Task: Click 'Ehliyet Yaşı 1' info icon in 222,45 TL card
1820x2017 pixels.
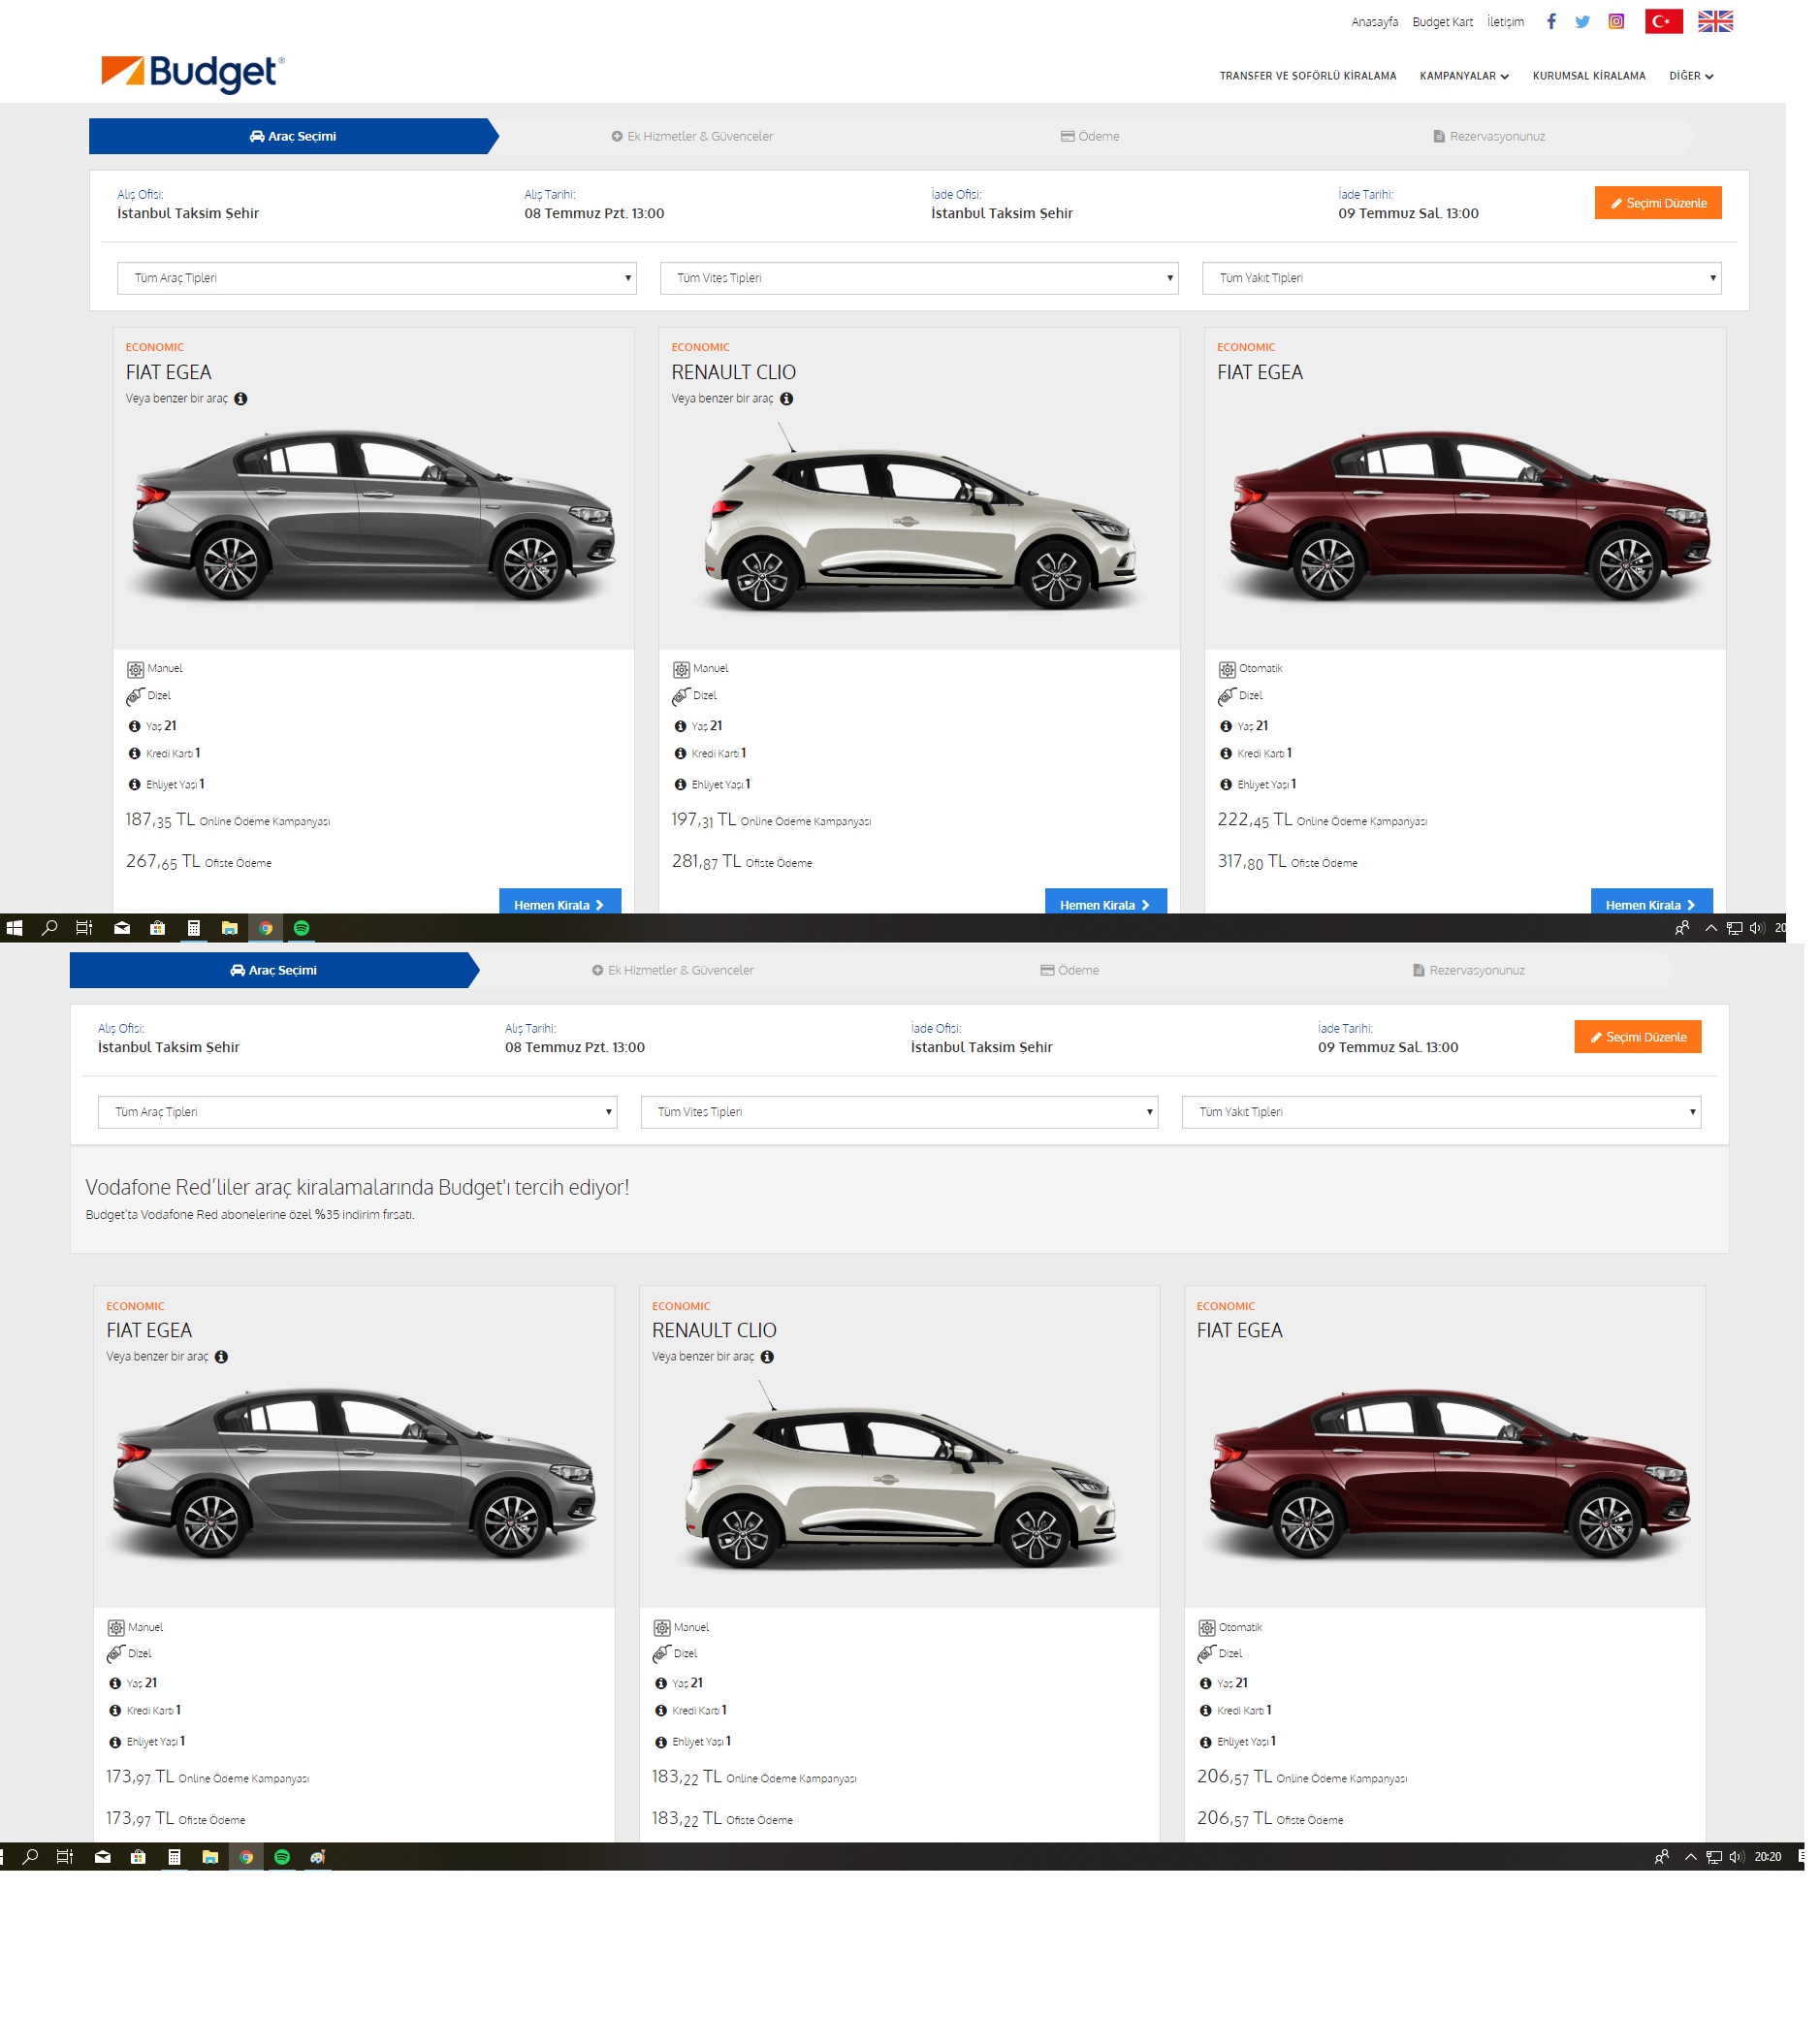Action: point(1226,784)
